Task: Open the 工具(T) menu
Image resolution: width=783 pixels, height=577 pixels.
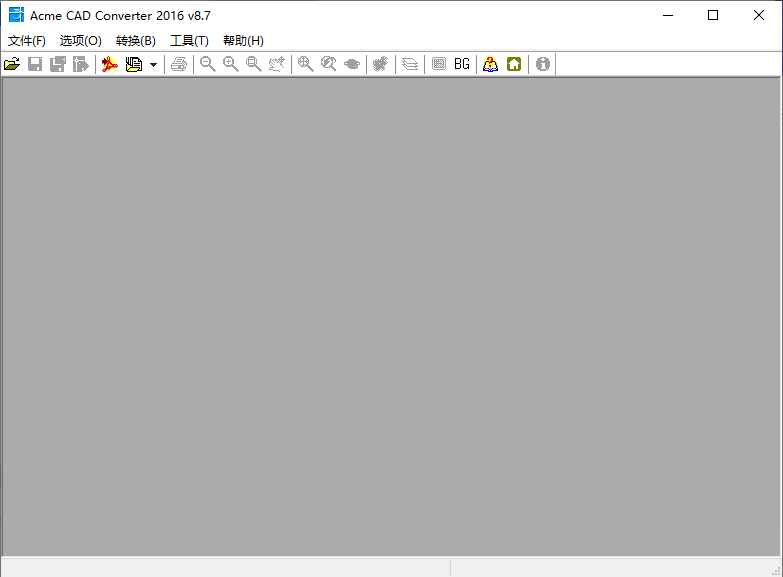Action: tap(189, 41)
